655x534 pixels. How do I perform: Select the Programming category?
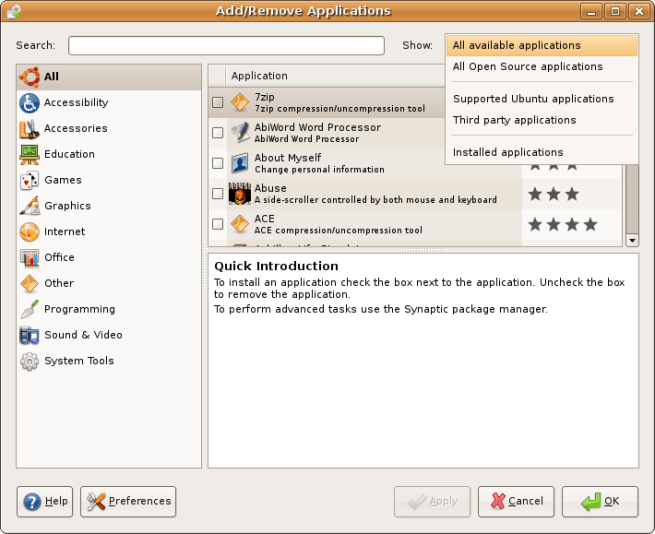[109, 310]
